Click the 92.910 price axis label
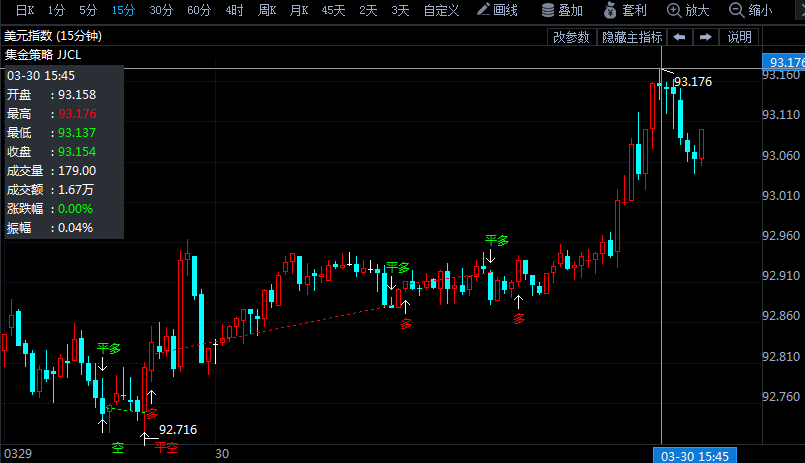 [781, 276]
